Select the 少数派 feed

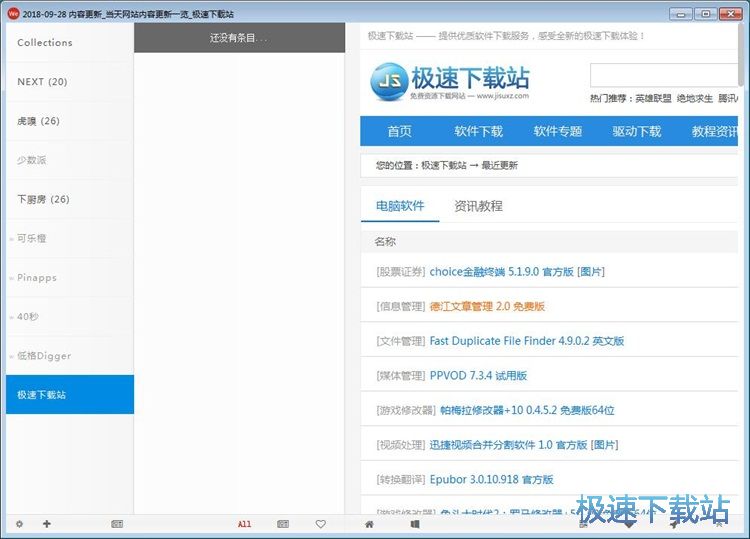70,160
